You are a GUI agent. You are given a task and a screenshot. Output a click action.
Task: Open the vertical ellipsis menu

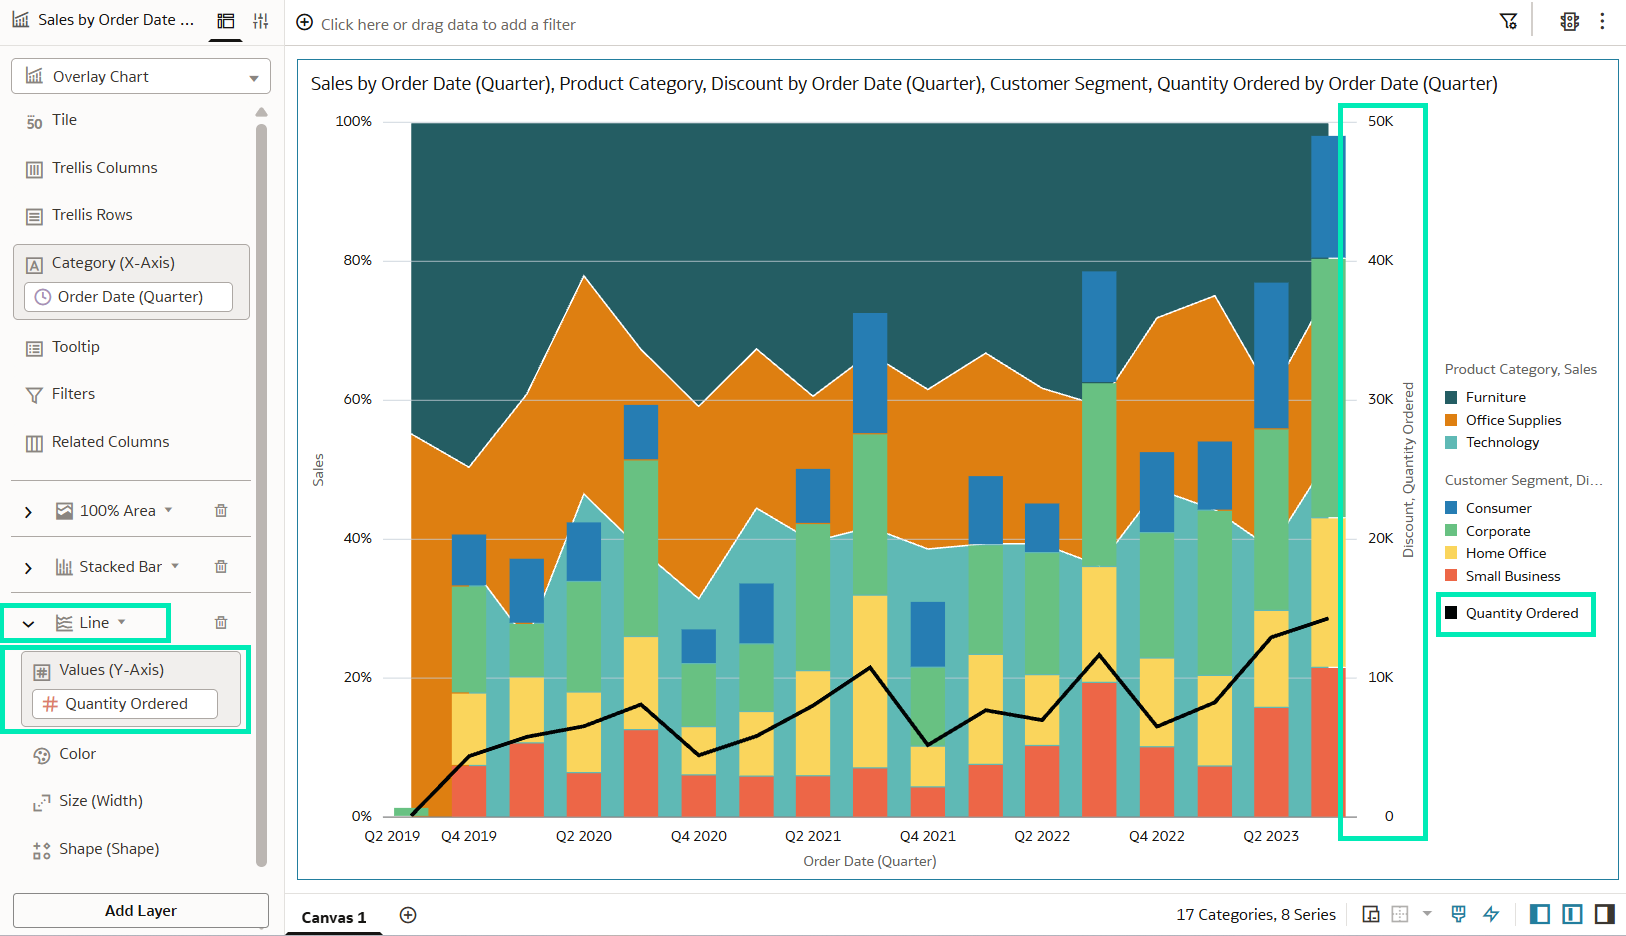(1602, 21)
